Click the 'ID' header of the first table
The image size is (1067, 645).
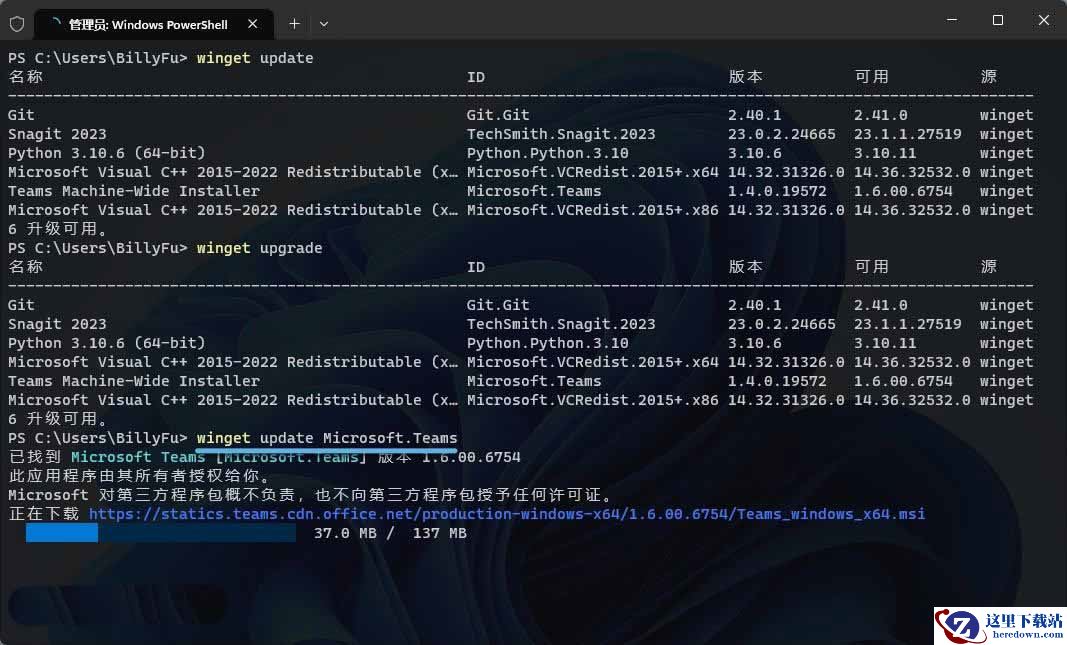[476, 77]
